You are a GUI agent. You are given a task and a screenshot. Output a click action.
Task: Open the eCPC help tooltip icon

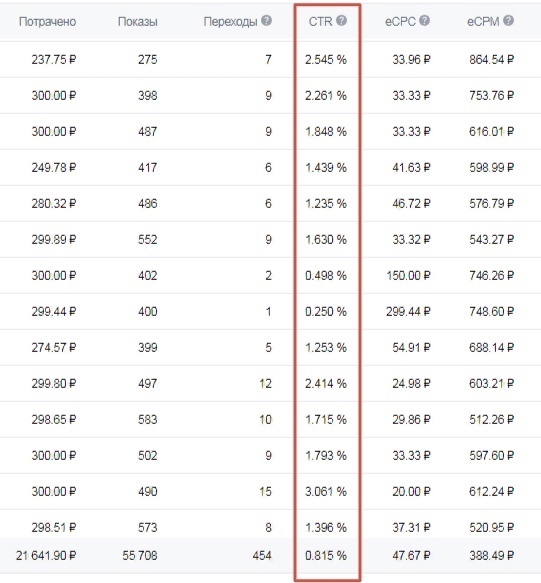coord(425,21)
